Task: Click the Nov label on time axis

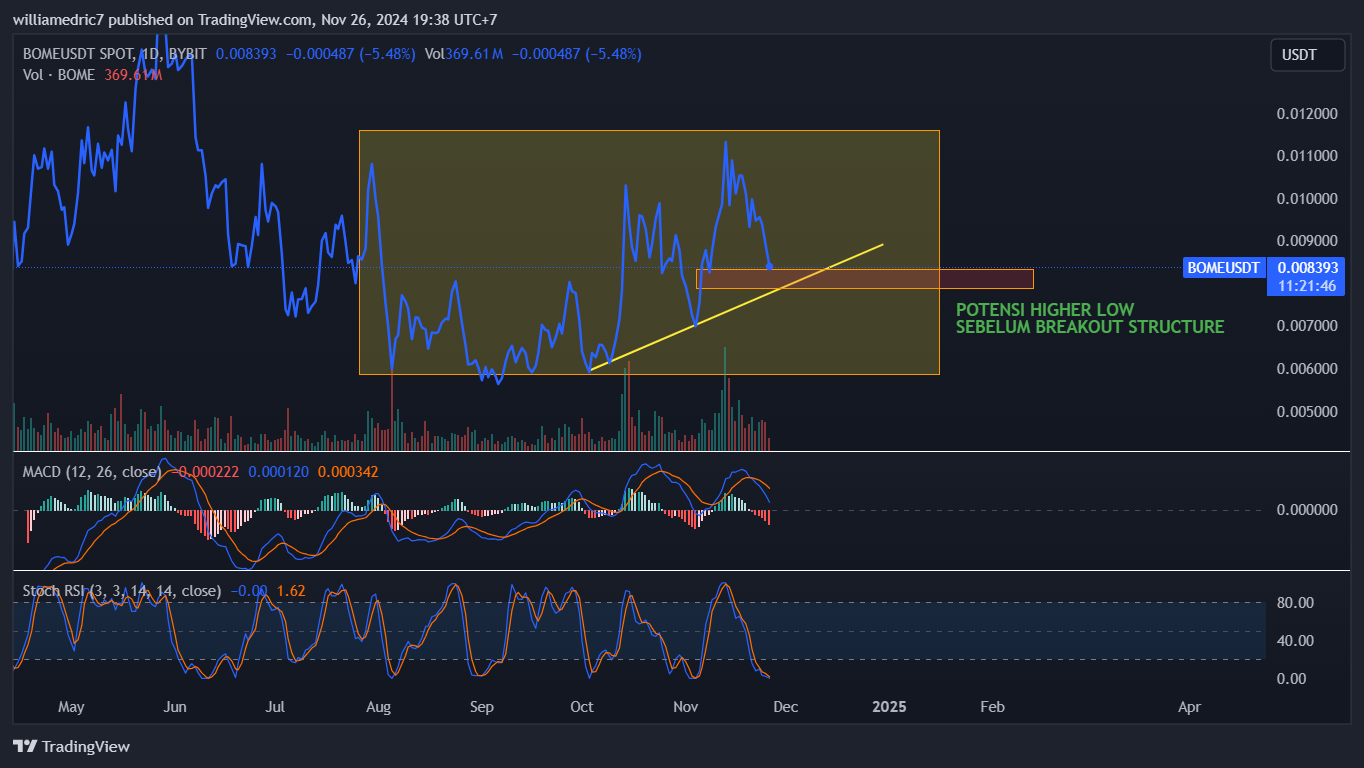Action: coord(685,707)
